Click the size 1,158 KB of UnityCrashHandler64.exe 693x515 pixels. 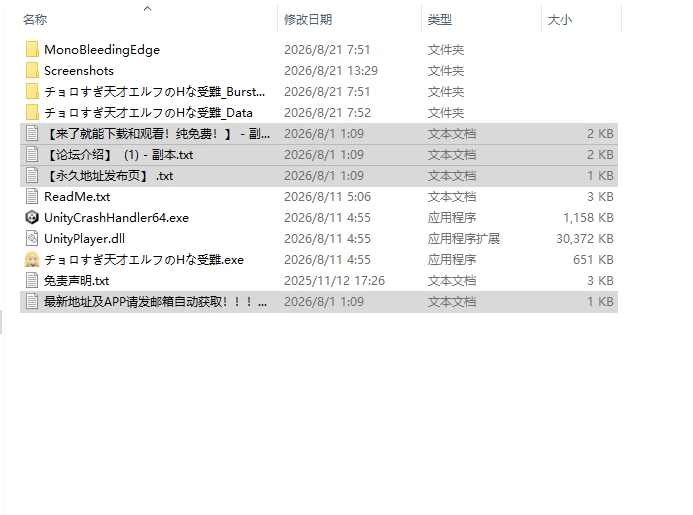click(588, 217)
